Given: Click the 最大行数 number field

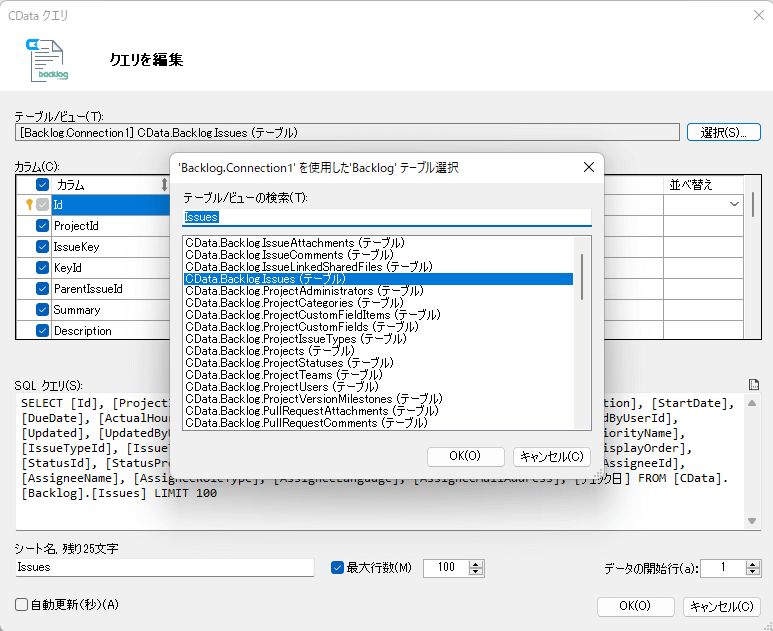Looking at the screenshot, I should pos(447,567).
